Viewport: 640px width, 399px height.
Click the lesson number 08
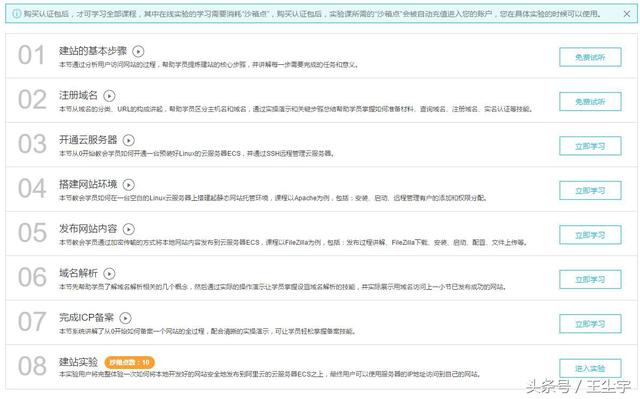[32, 366]
